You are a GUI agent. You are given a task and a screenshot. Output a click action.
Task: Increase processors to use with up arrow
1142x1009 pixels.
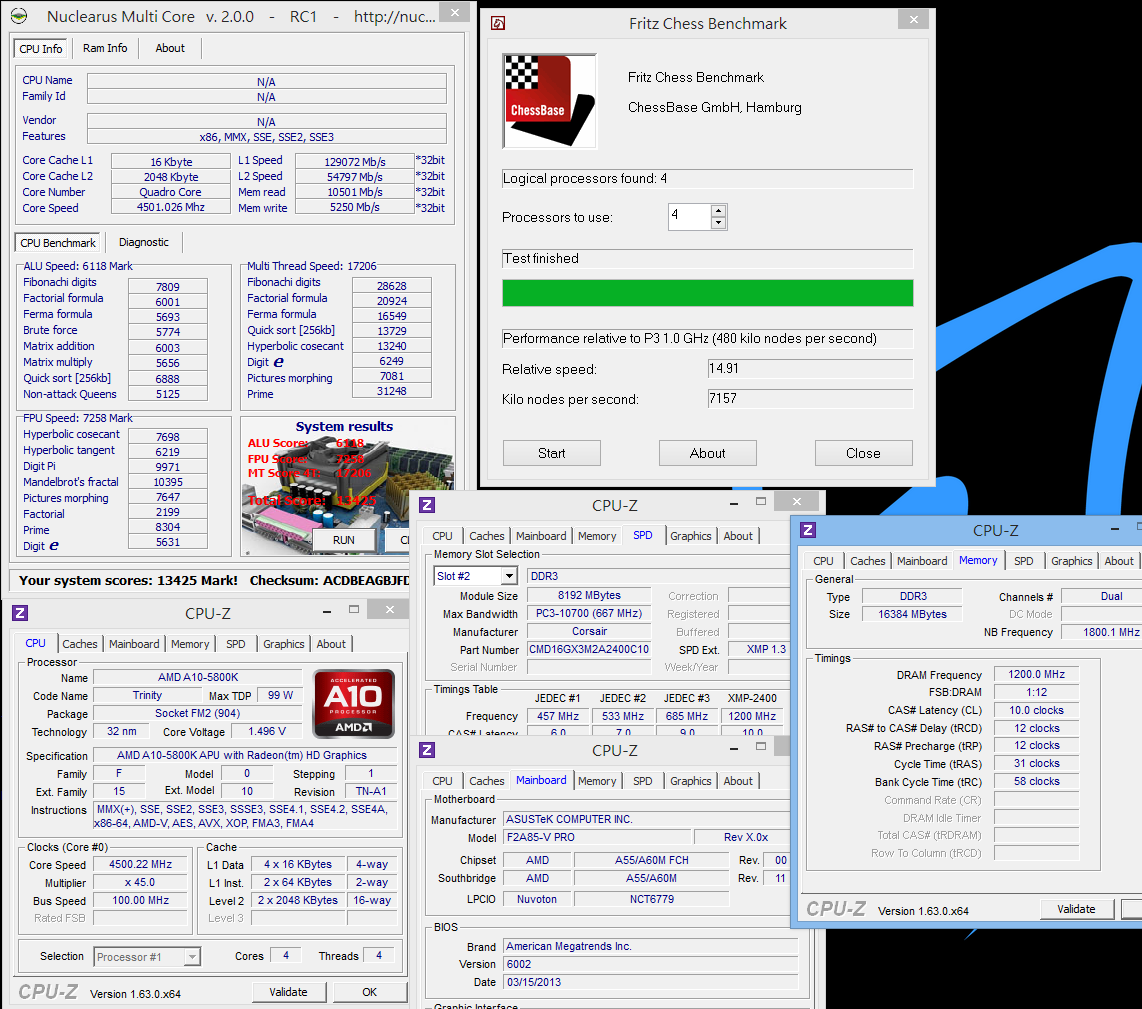click(719, 211)
